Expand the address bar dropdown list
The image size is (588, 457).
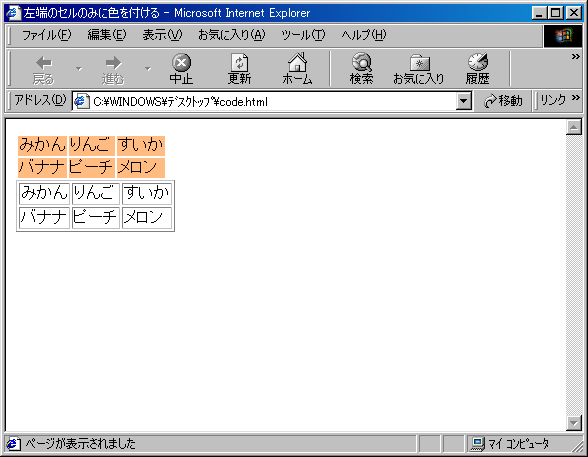click(464, 101)
